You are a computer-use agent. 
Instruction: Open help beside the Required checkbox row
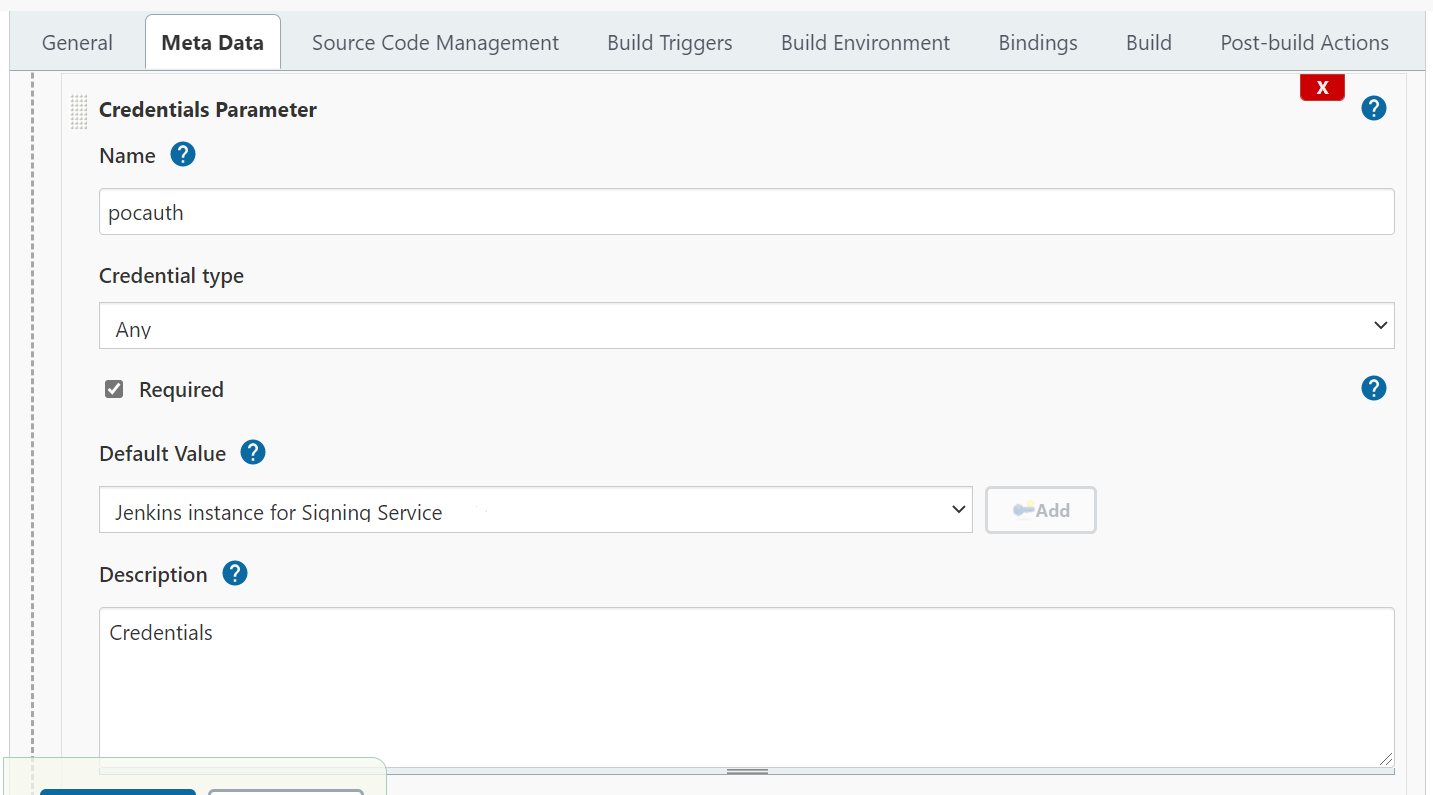coord(1373,388)
